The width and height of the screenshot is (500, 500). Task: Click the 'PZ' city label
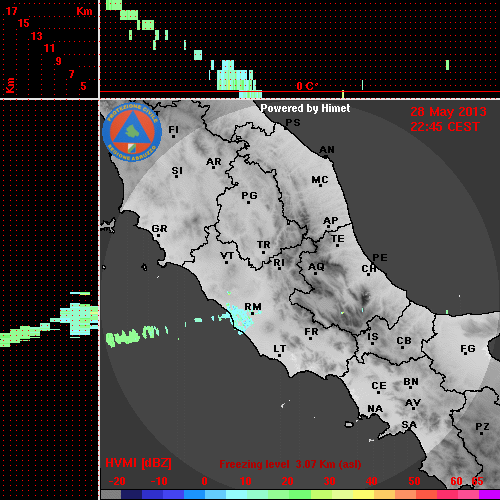[482, 427]
